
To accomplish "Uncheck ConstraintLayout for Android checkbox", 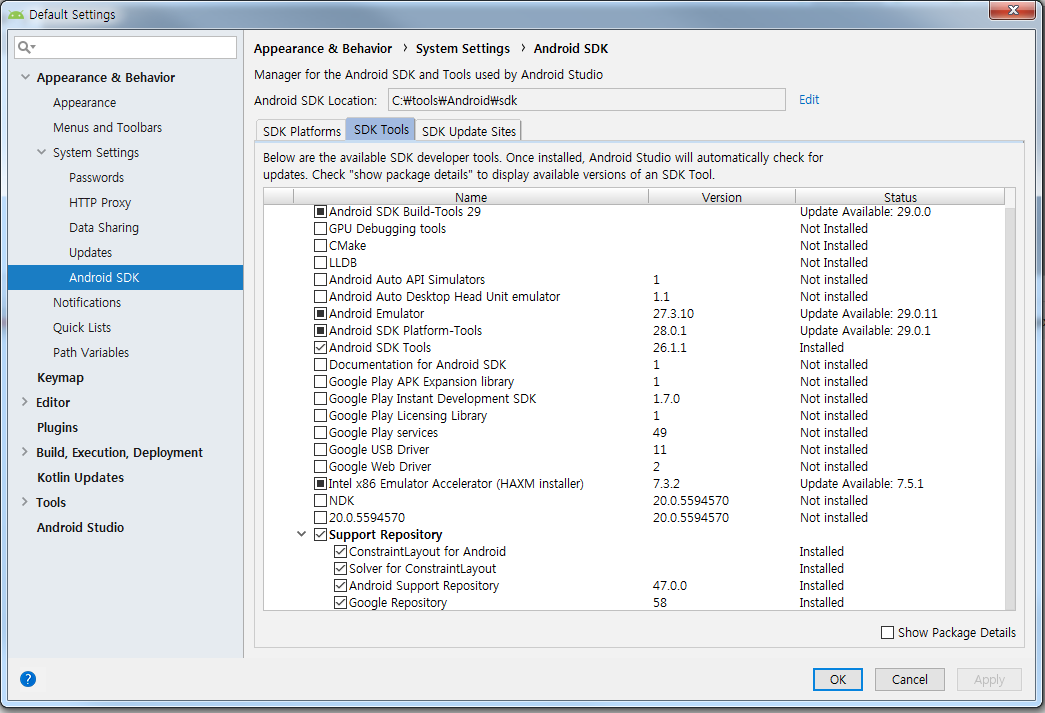I will tap(341, 552).
